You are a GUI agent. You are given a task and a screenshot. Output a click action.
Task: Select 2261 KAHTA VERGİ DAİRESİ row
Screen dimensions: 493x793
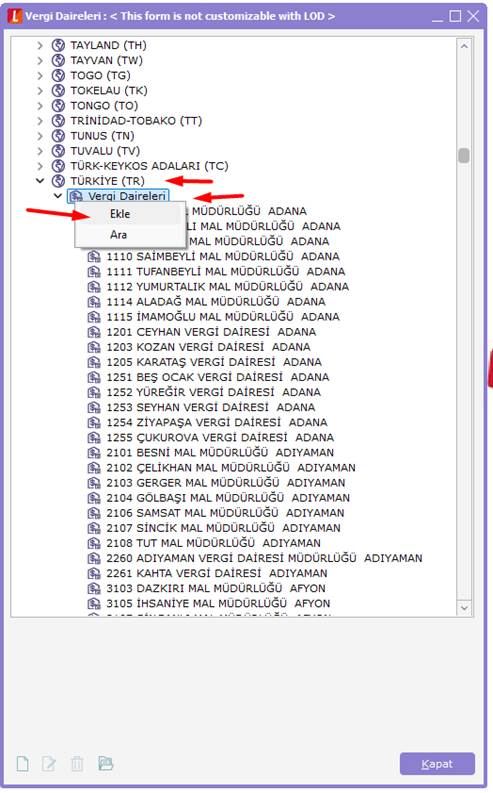coord(216,574)
